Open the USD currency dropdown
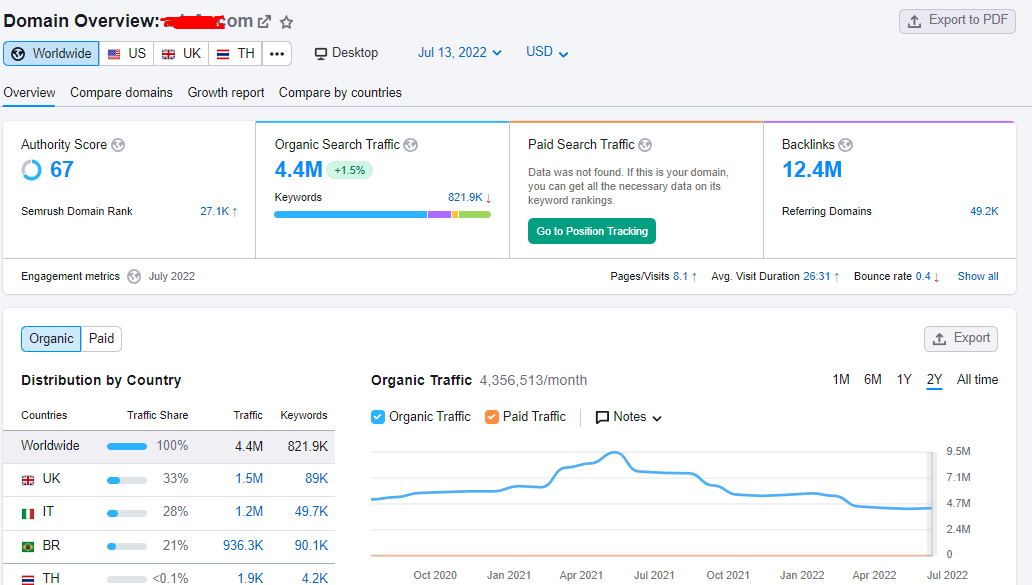This screenshot has width=1032, height=585. [547, 52]
